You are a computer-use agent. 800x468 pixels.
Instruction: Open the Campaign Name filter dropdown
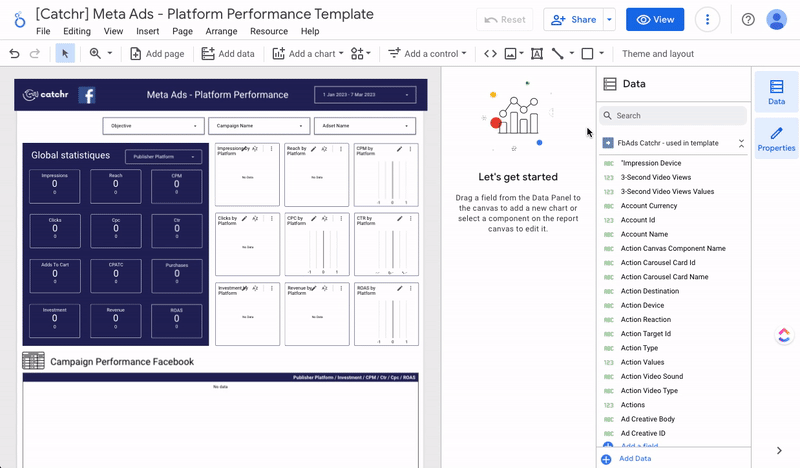coord(258,126)
